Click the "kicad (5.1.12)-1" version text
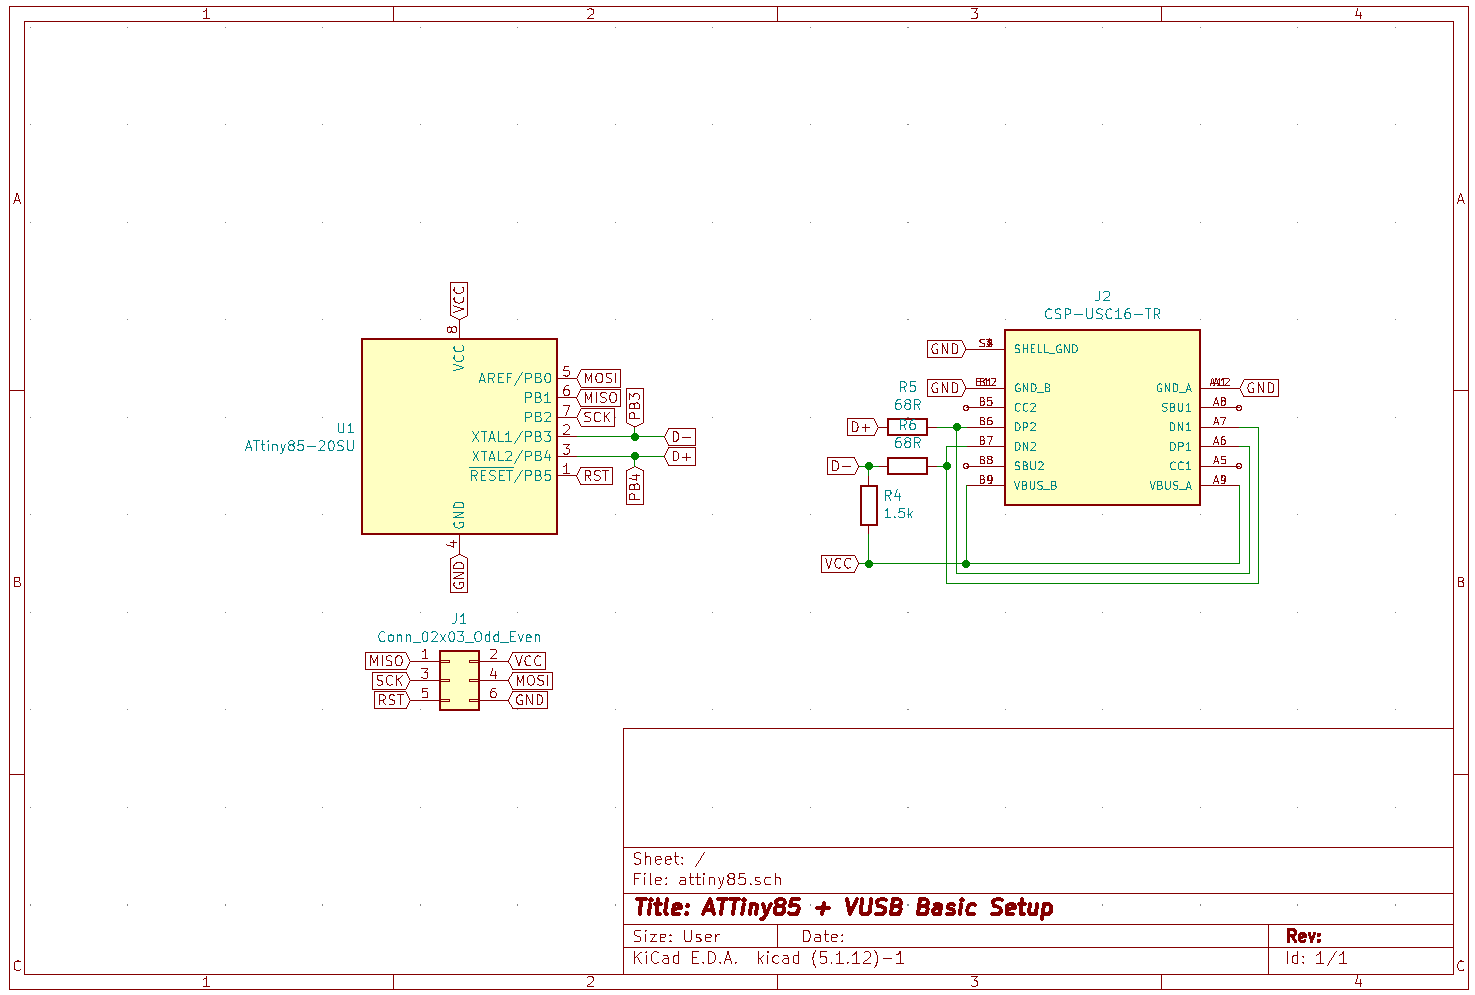Screen dimensions: 1475x995 (x=830, y=958)
